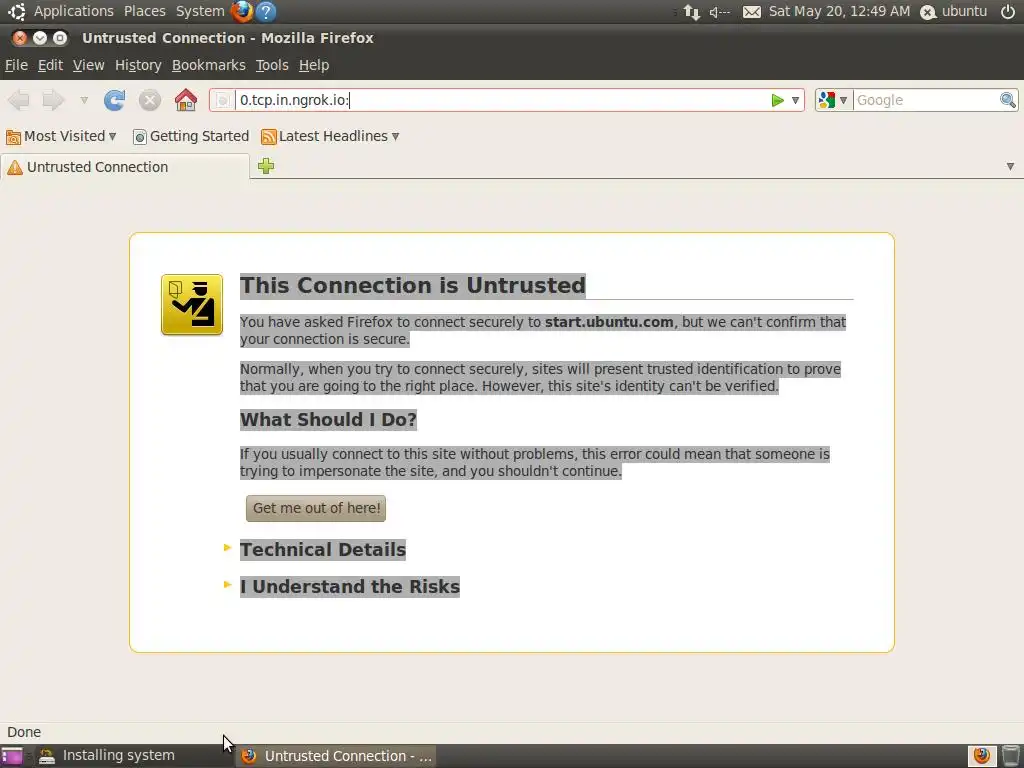Click the Firefox workspace icon bottom right
The height and width of the screenshot is (768, 1024).
(x=982, y=756)
